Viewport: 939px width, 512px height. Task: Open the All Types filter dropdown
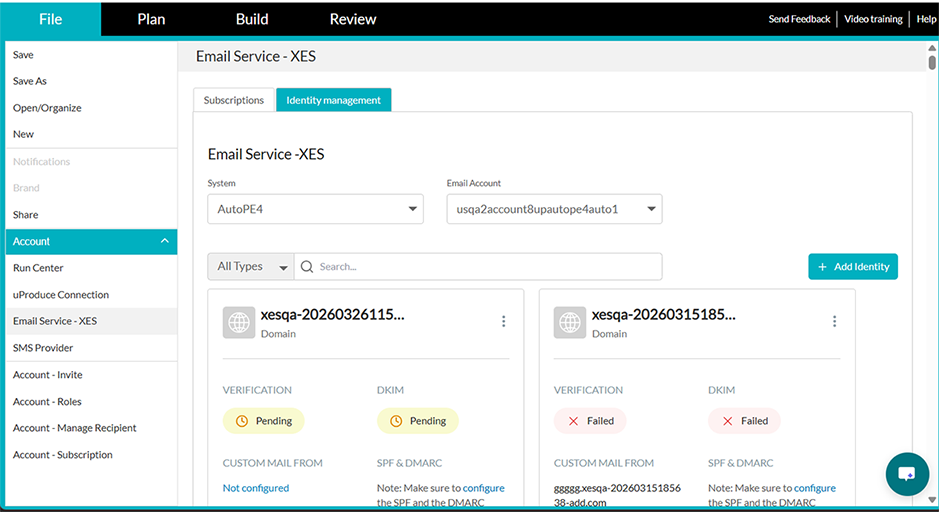pyautogui.click(x=250, y=267)
